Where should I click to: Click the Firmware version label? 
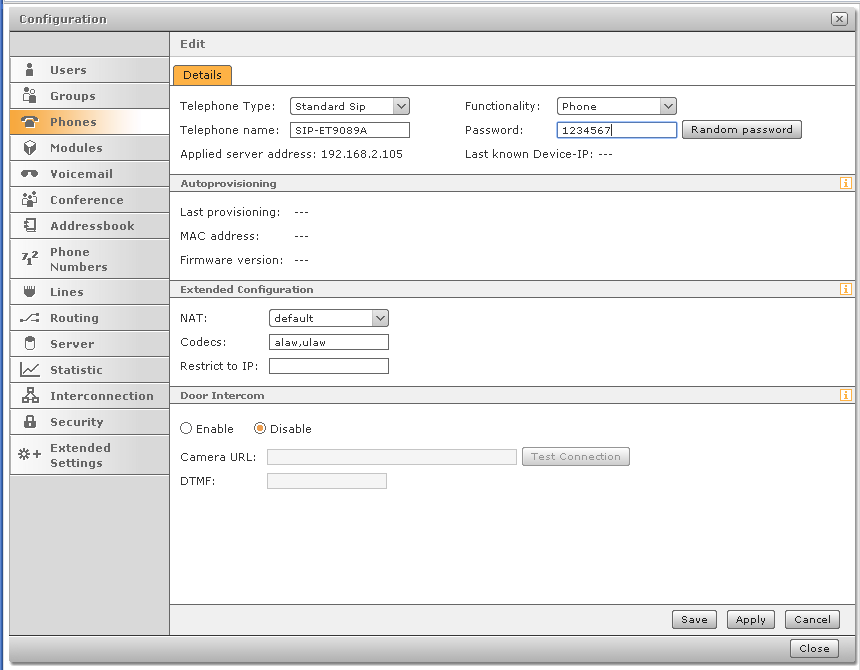click(x=231, y=260)
